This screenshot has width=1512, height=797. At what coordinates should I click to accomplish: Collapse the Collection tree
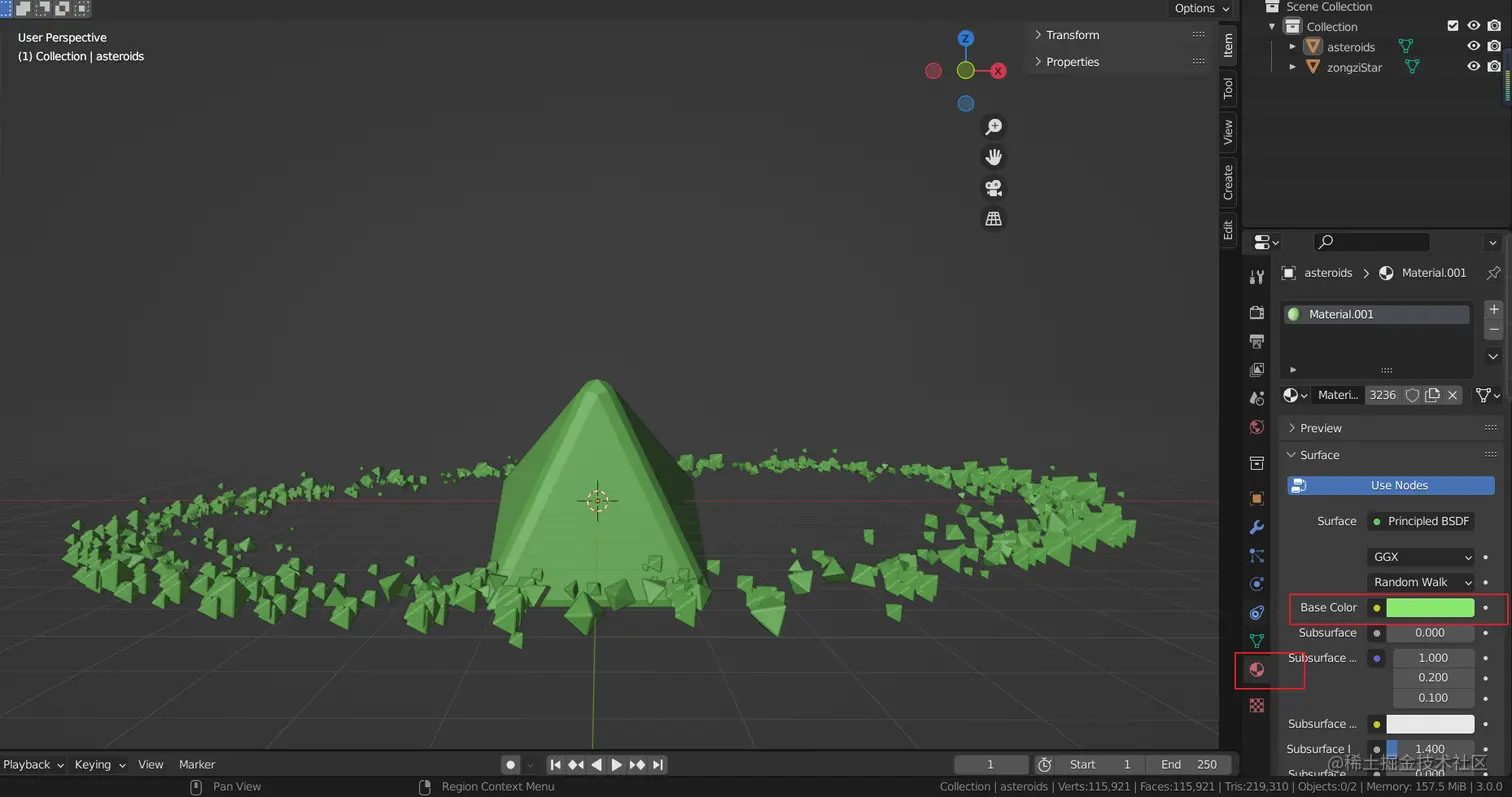click(x=1272, y=27)
